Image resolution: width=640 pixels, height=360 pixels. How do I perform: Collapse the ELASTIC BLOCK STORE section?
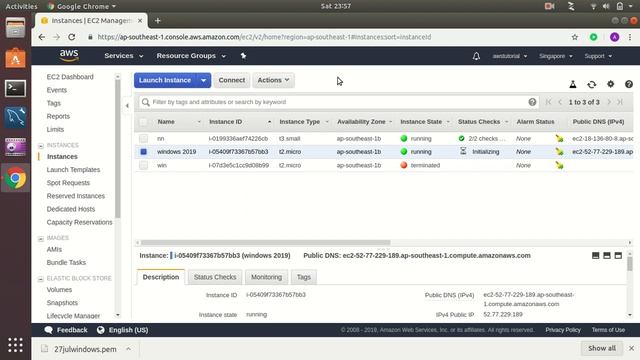(41, 279)
